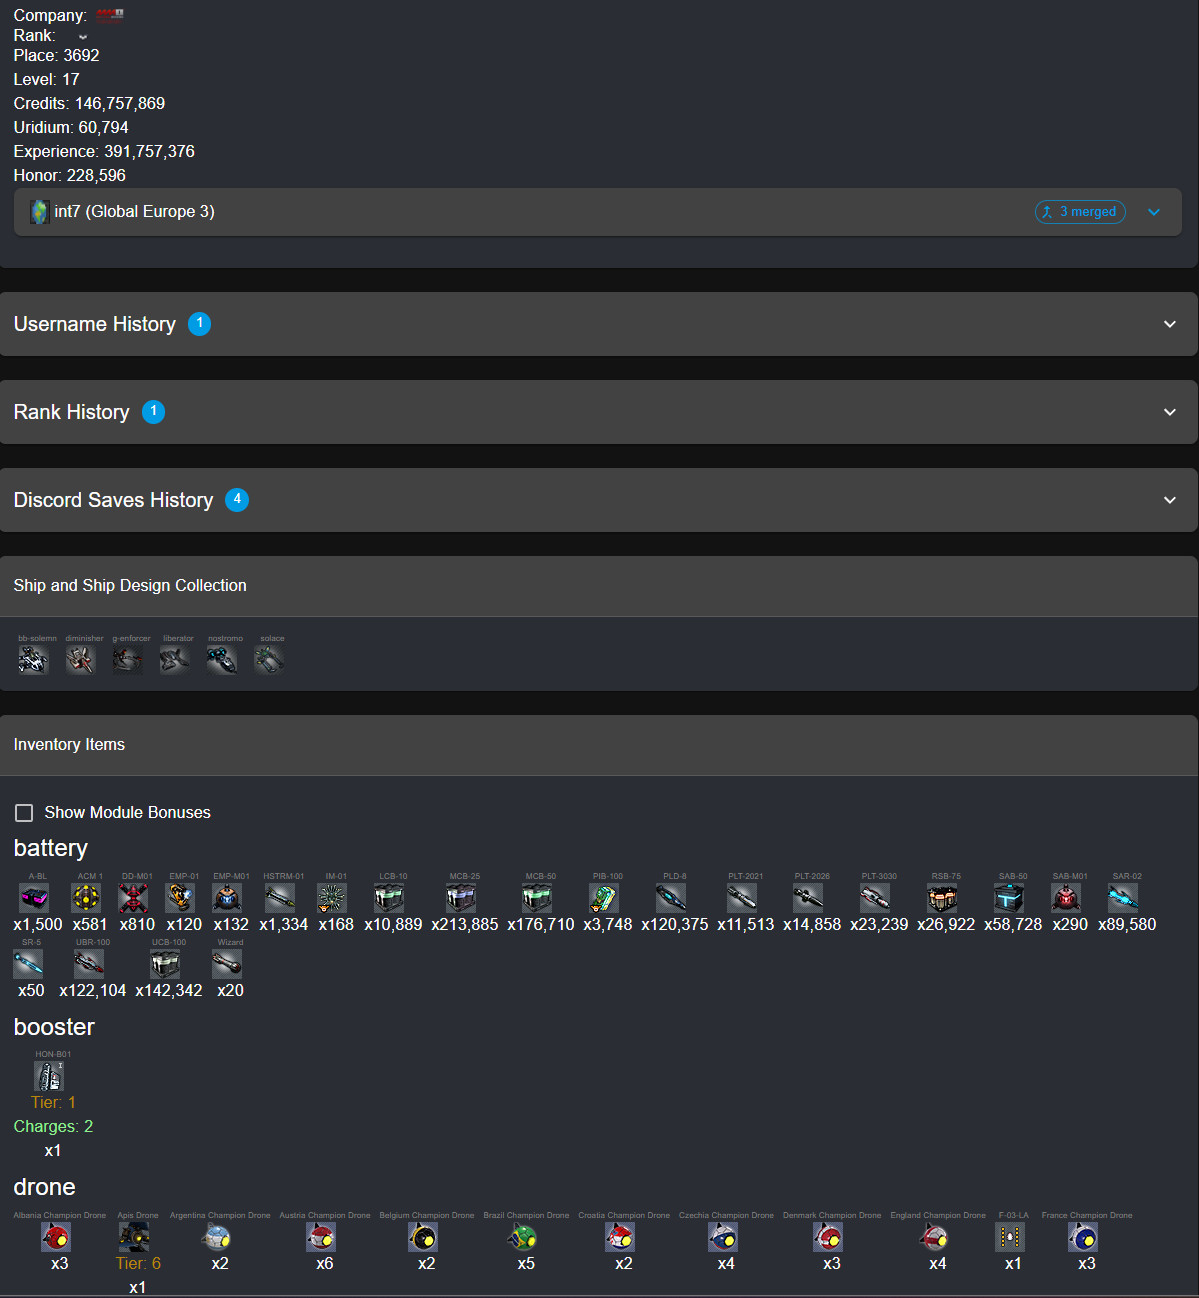Image resolution: width=1199 pixels, height=1298 pixels.
Task: Select the DD-M01 battery icon
Action: [x=134, y=898]
